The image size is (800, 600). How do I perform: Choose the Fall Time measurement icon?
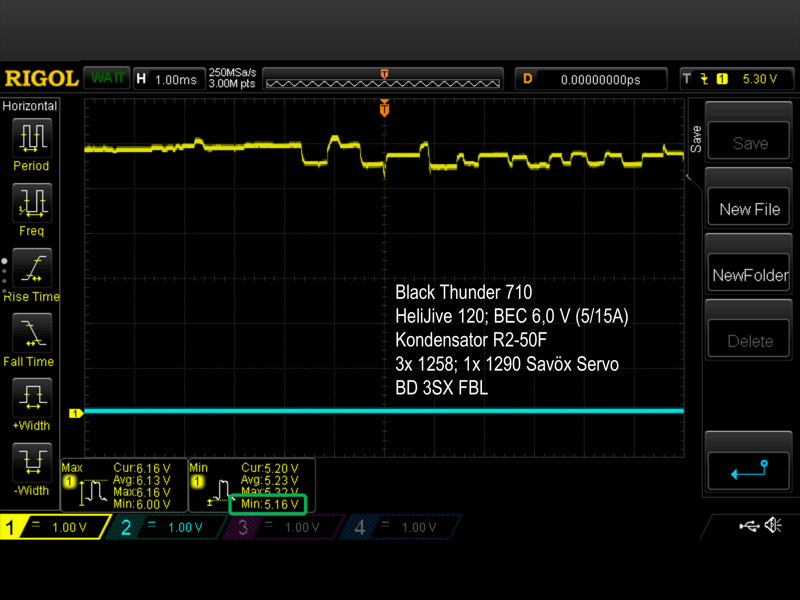(x=32, y=333)
